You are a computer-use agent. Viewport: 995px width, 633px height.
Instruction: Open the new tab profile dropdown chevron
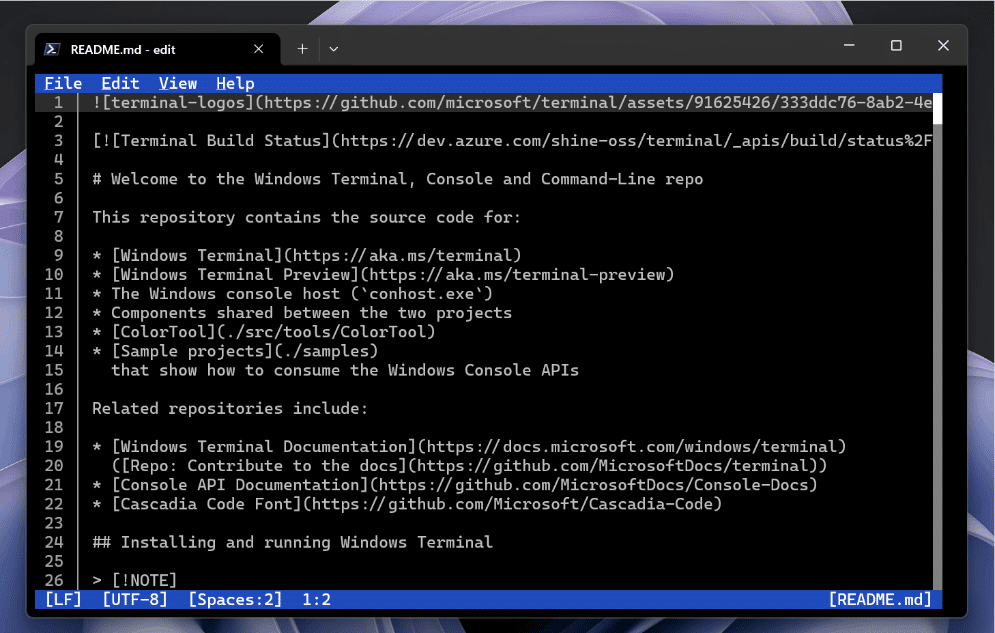pos(333,48)
